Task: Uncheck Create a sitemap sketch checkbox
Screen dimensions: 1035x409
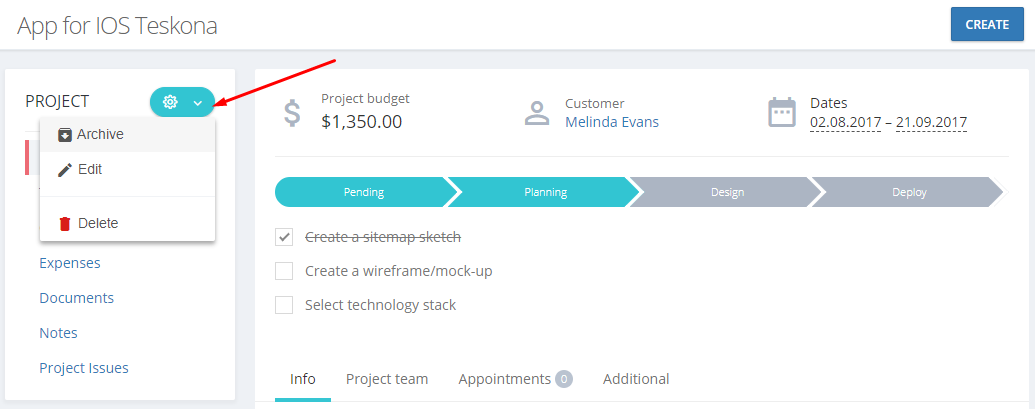Action: coord(284,237)
